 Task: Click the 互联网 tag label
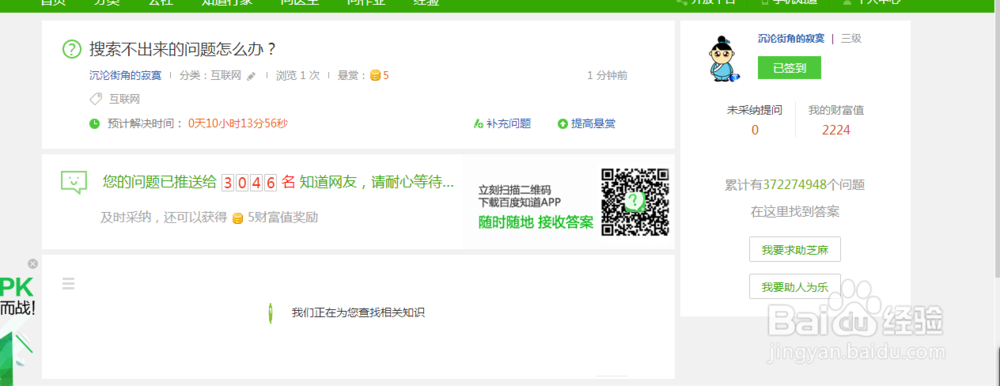coord(124,99)
